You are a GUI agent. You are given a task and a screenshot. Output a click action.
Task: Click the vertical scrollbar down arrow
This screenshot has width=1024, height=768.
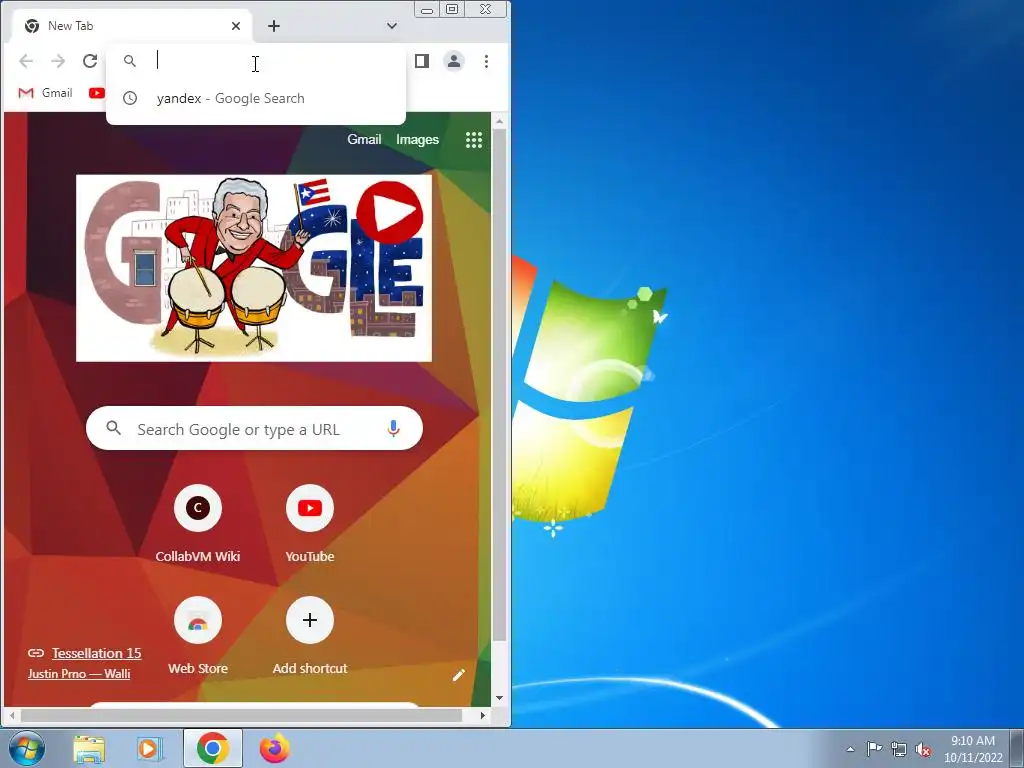[x=500, y=698]
